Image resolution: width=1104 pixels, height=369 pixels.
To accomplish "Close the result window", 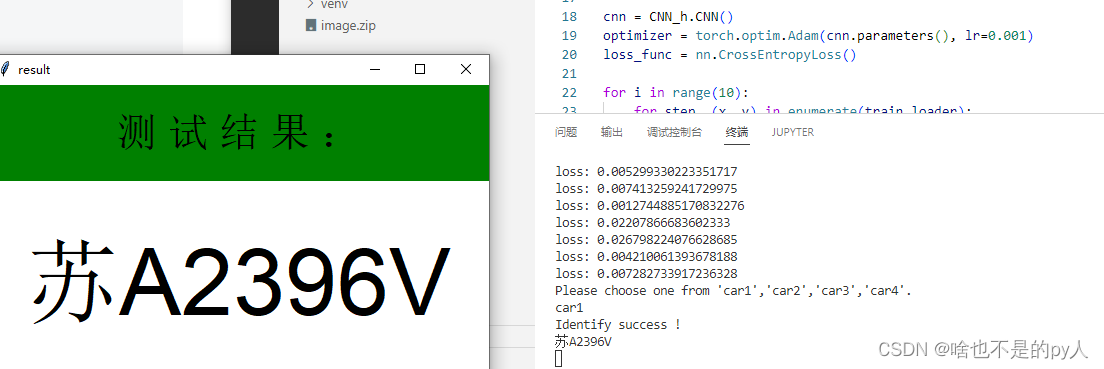I will click(x=465, y=69).
